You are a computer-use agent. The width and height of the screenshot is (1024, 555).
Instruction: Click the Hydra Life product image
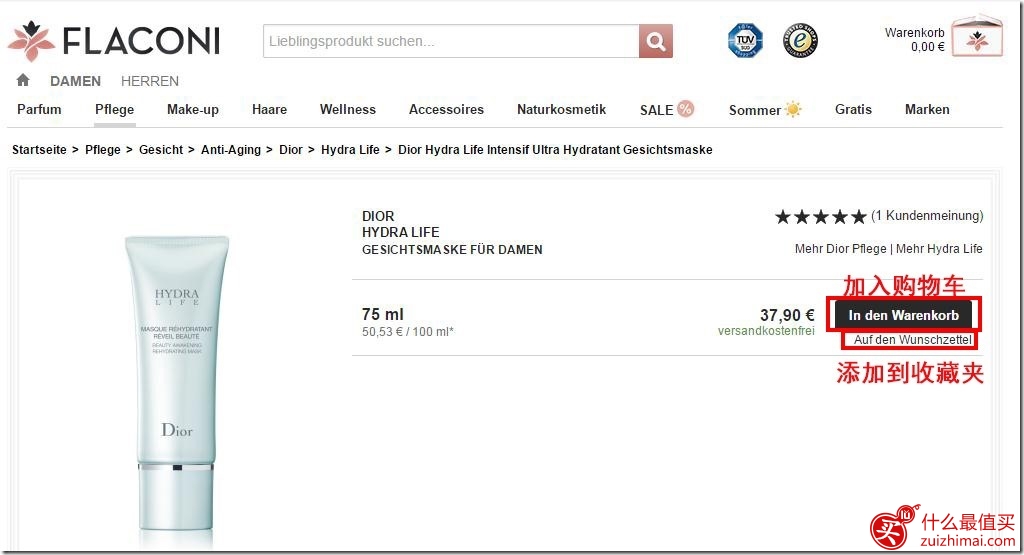click(x=176, y=390)
